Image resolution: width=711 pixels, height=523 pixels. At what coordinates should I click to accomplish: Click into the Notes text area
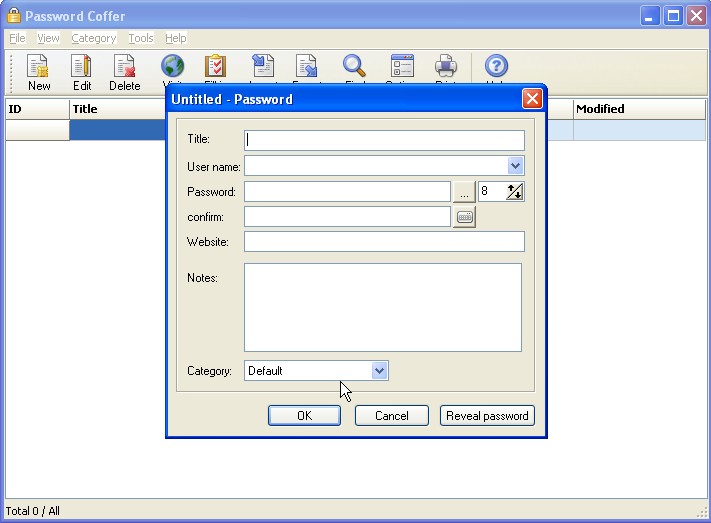tap(383, 308)
